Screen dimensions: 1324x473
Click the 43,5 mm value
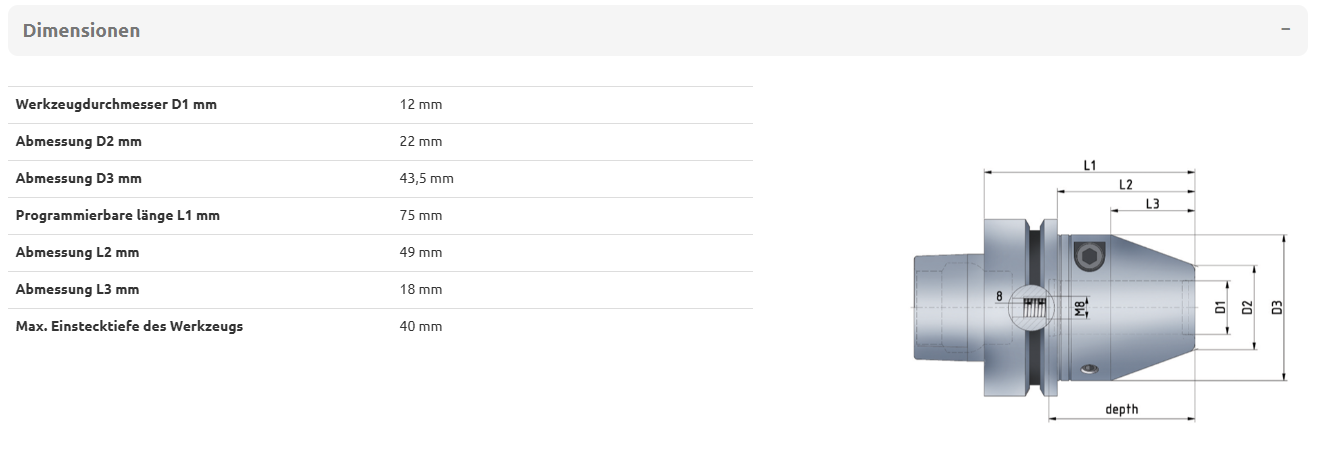(426, 178)
